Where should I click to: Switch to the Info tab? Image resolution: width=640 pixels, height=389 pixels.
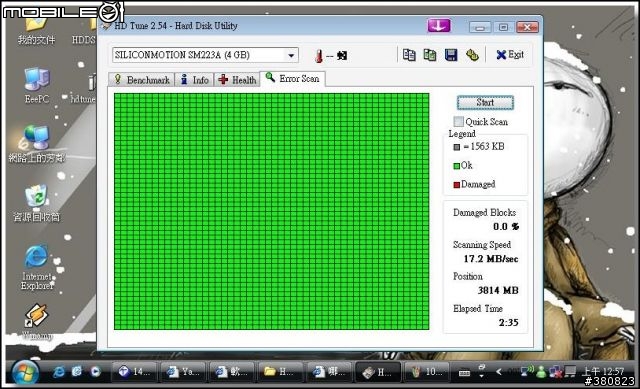(x=195, y=80)
